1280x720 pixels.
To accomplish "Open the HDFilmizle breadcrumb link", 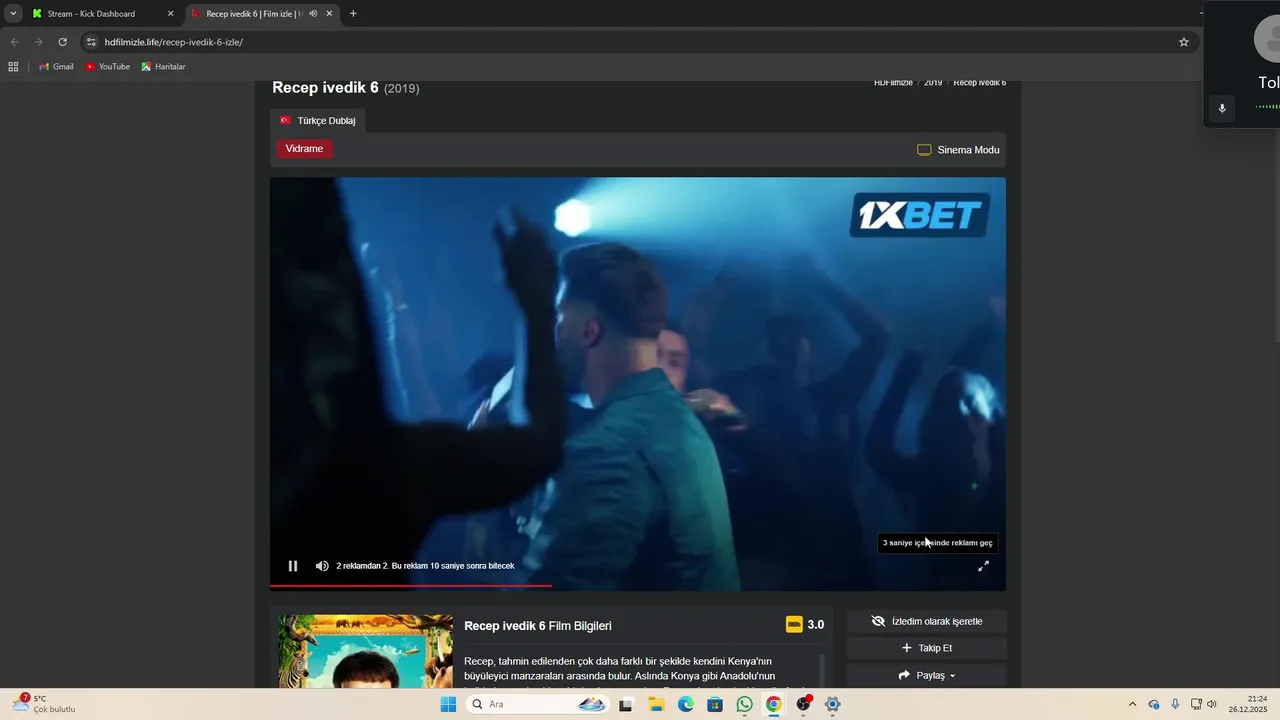I will pos(893,83).
